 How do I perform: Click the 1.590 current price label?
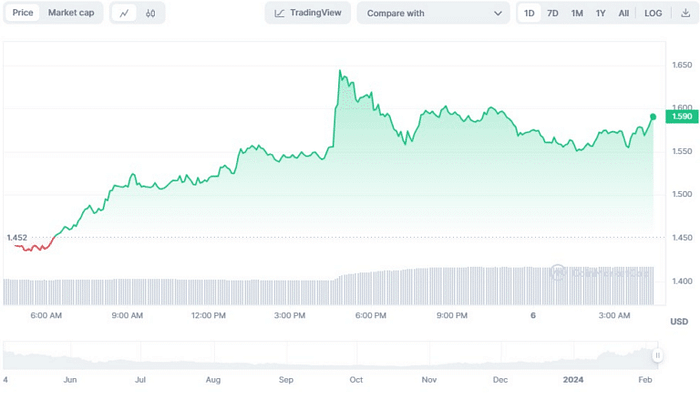[x=682, y=116]
